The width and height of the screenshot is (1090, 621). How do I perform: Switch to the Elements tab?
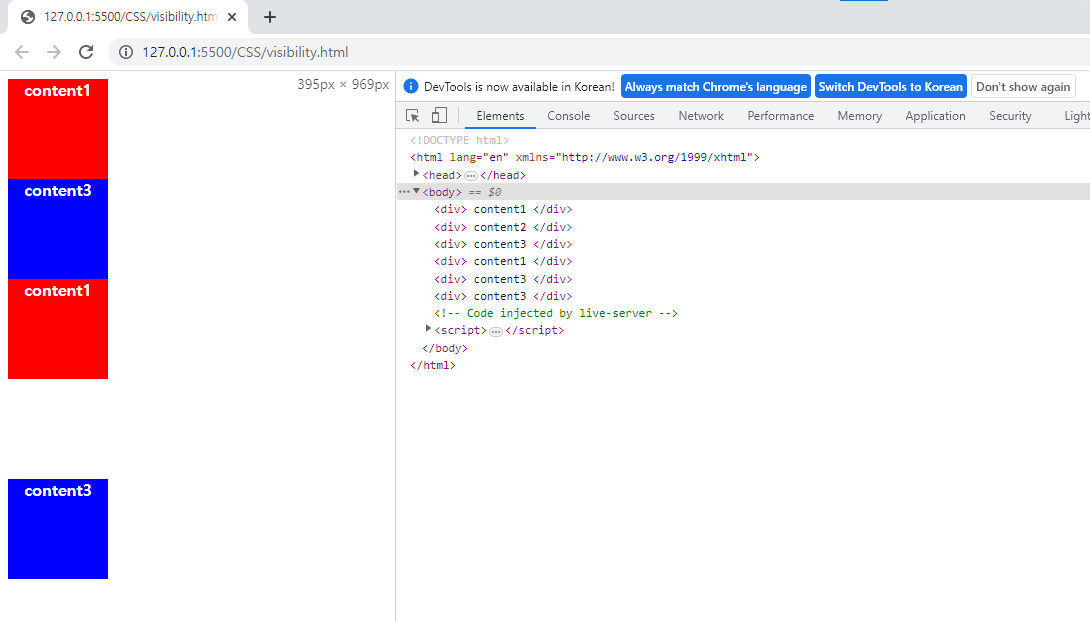point(501,116)
